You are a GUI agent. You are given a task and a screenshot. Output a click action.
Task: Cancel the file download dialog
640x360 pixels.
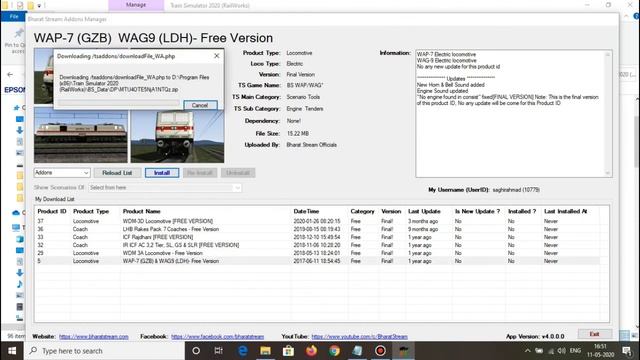200,105
